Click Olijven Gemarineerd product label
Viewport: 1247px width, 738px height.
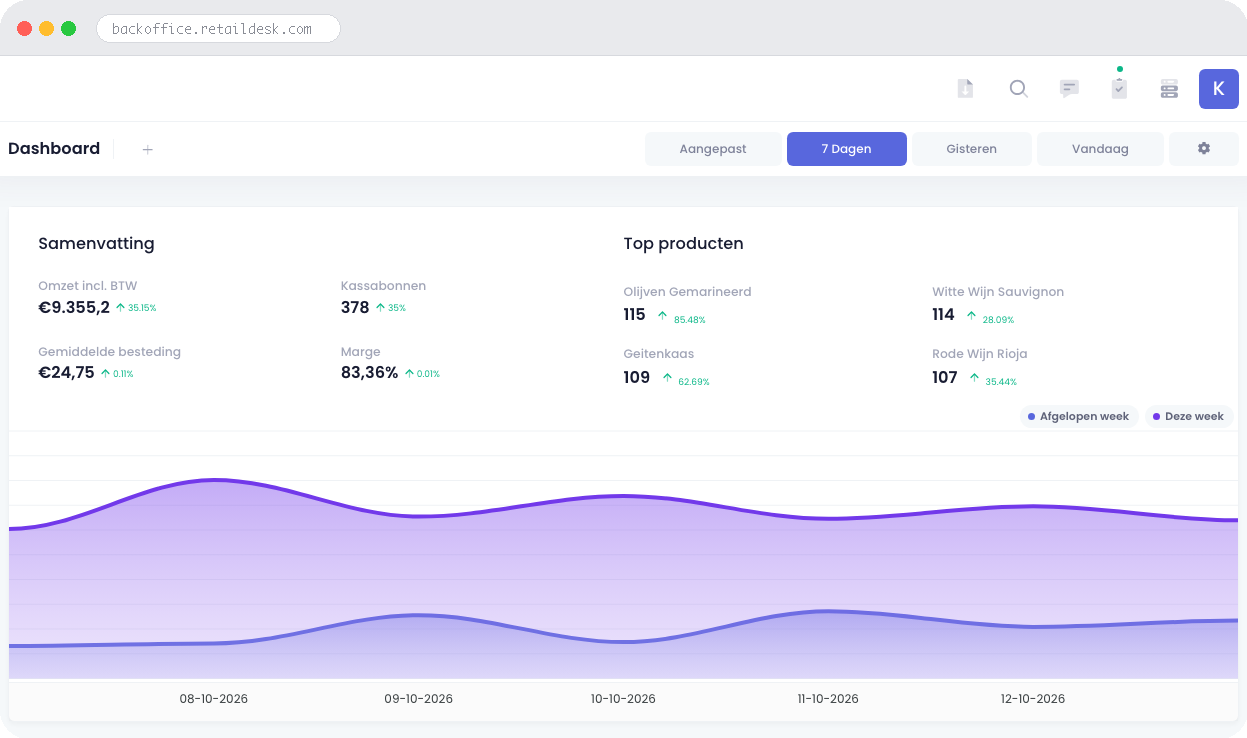coord(687,292)
